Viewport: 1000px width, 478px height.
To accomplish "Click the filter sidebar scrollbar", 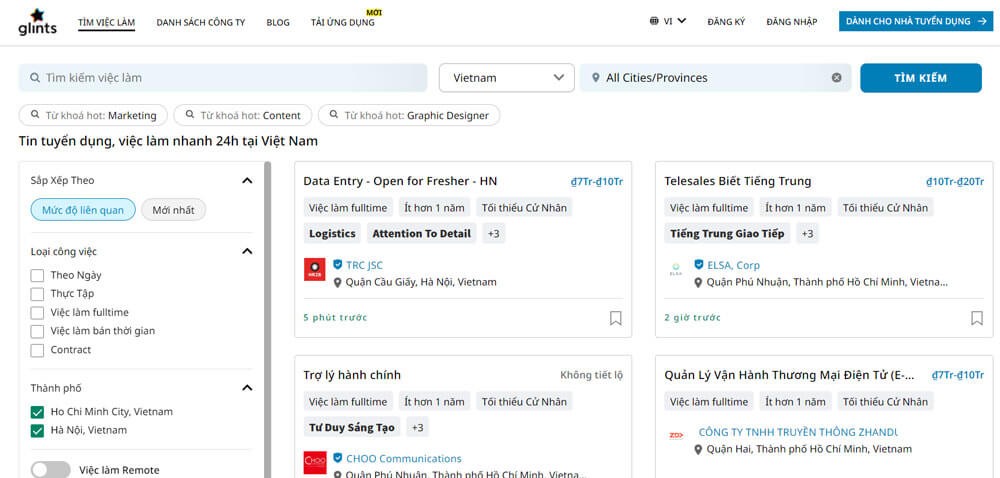I will point(267,319).
